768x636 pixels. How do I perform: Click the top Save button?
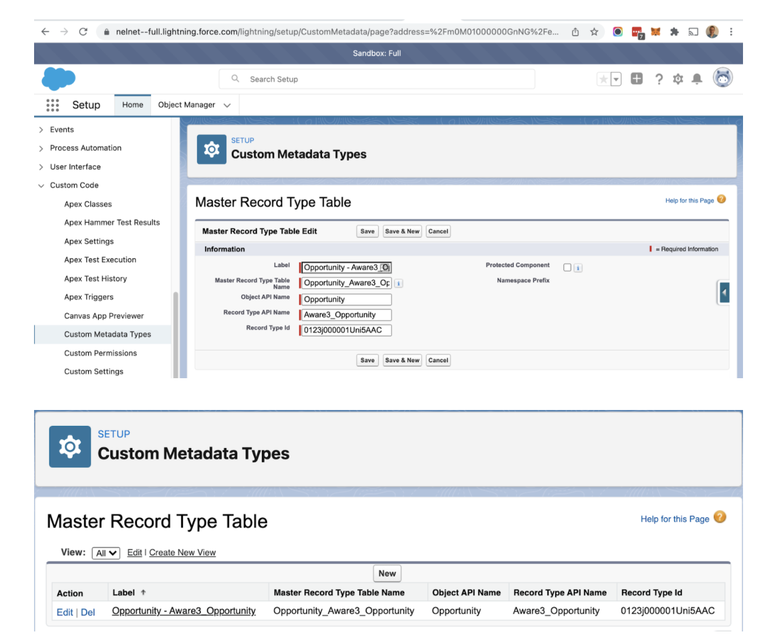click(367, 231)
